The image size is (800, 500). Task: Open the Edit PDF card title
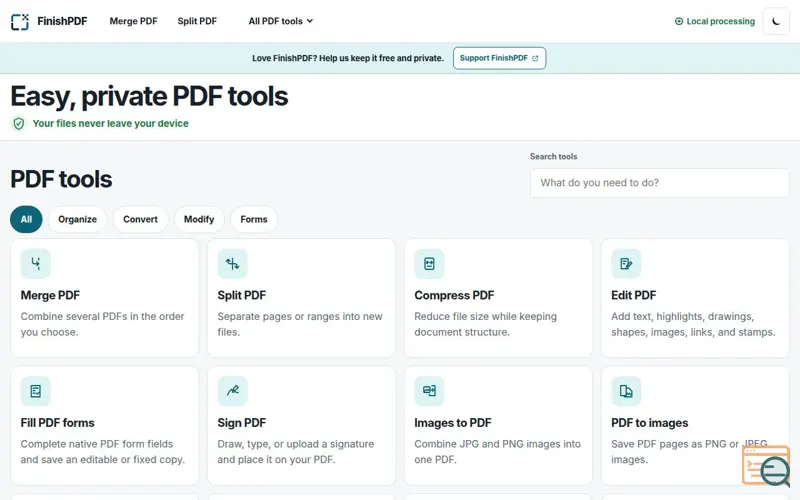coord(633,295)
